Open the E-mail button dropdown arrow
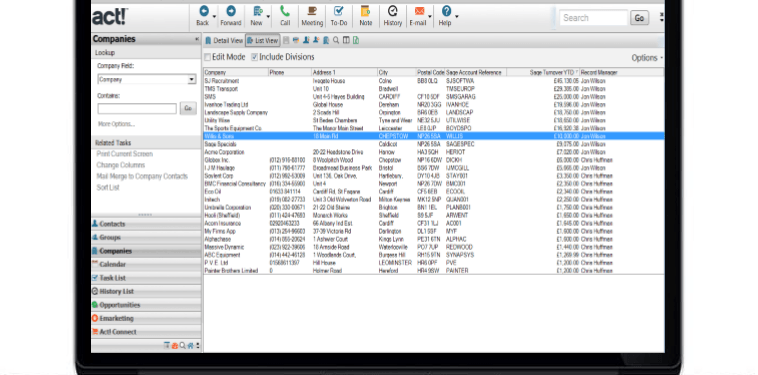This screenshot has width=758, height=375. pos(430,17)
